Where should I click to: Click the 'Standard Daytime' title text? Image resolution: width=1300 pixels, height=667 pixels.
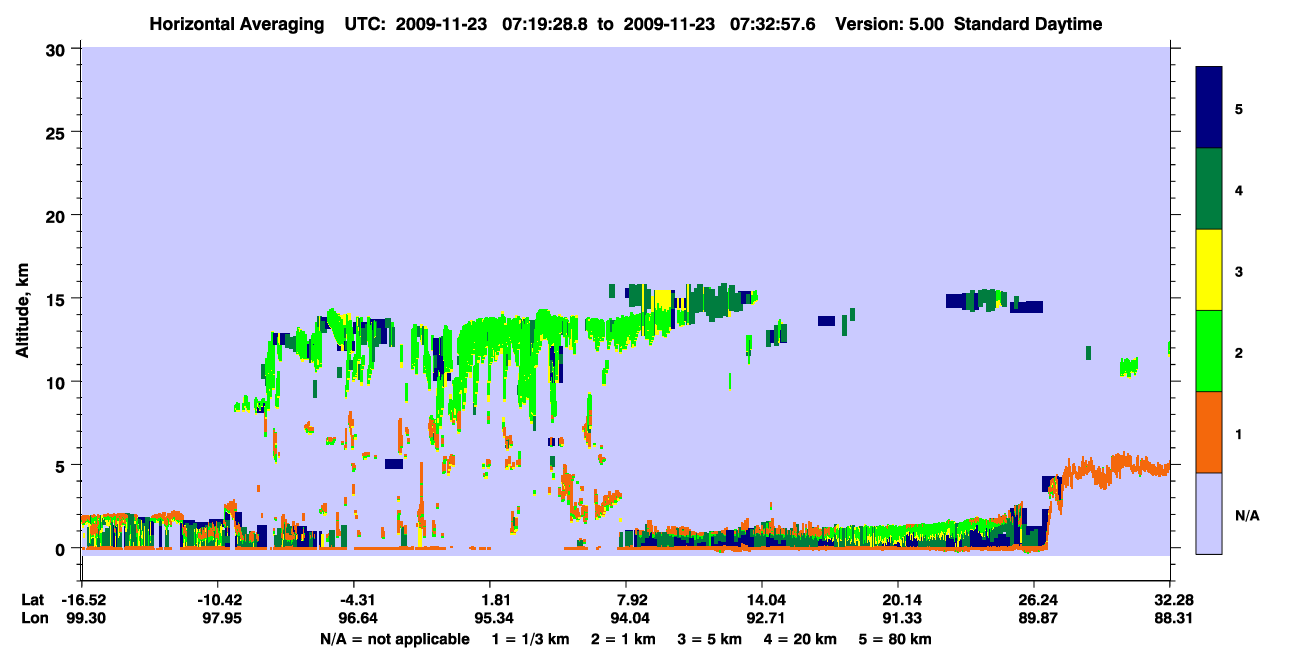point(1028,24)
